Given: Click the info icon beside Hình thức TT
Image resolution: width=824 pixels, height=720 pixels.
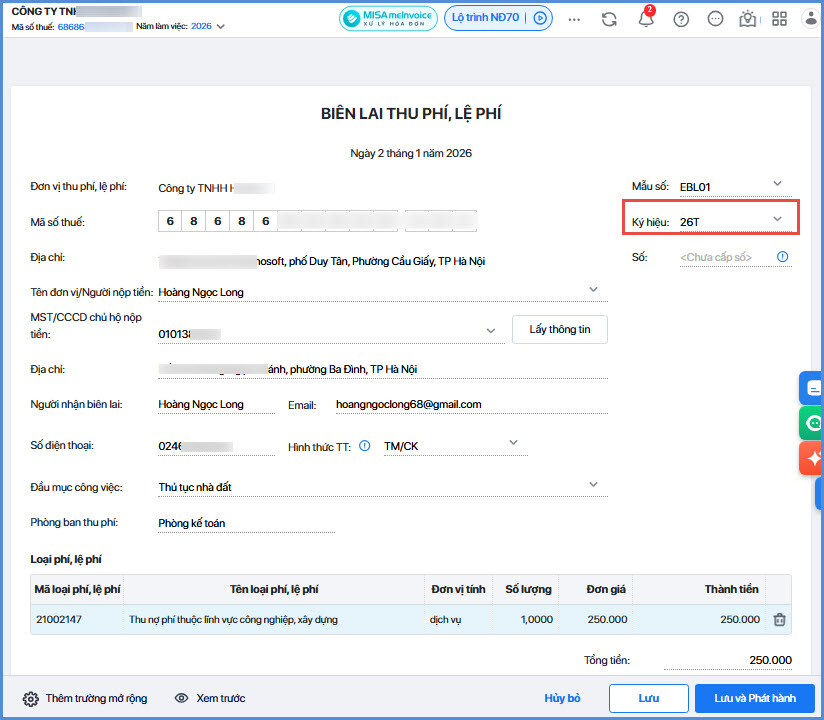Looking at the screenshot, I should (364, 446).
